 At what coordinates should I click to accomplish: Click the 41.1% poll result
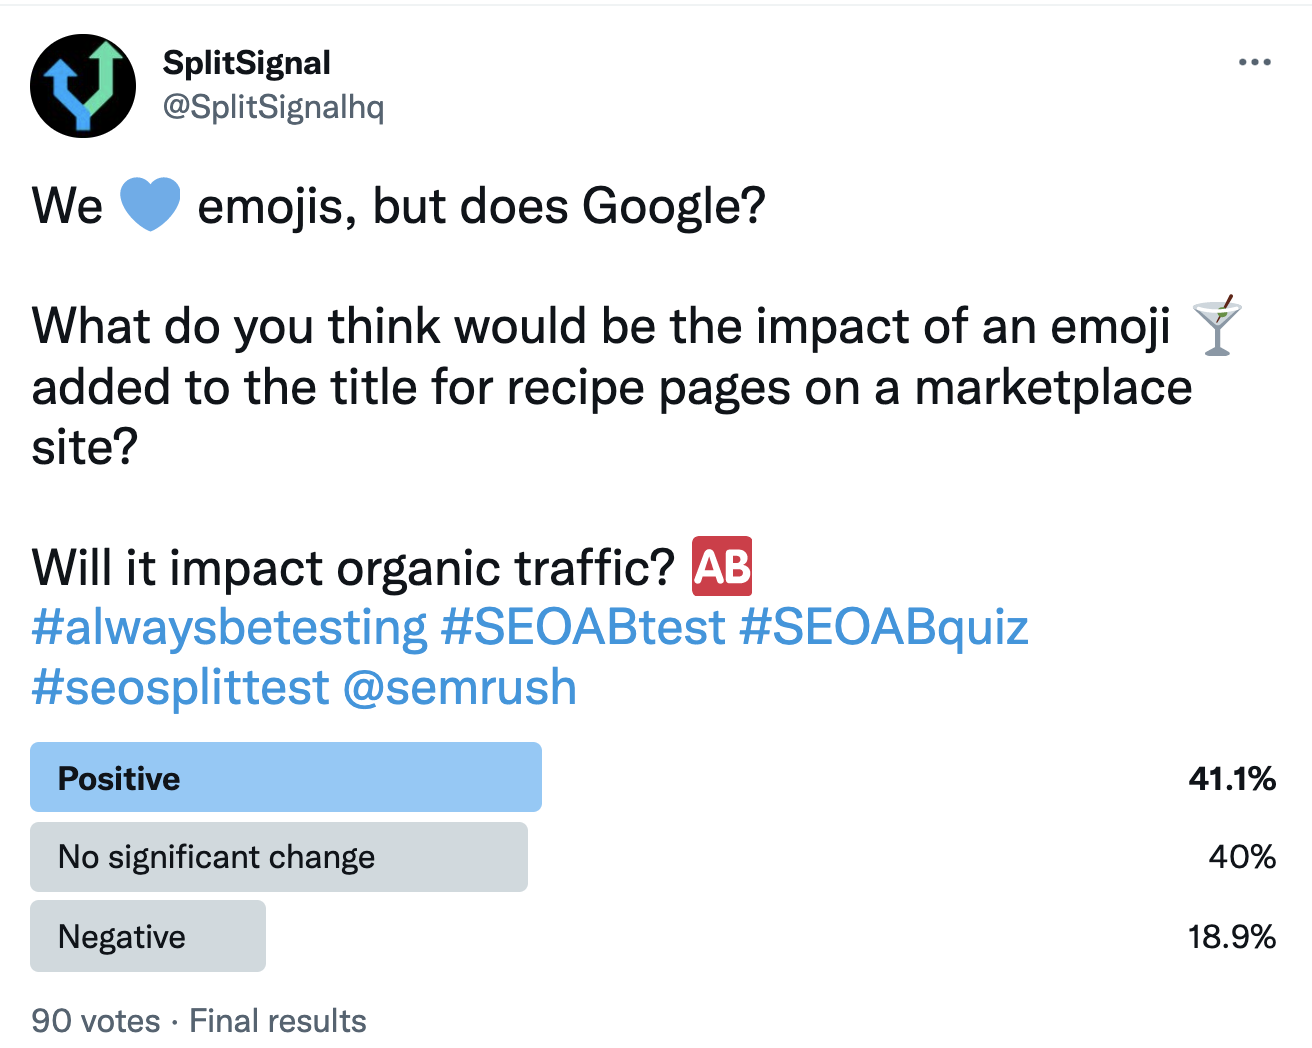[x=1232, y=778]
